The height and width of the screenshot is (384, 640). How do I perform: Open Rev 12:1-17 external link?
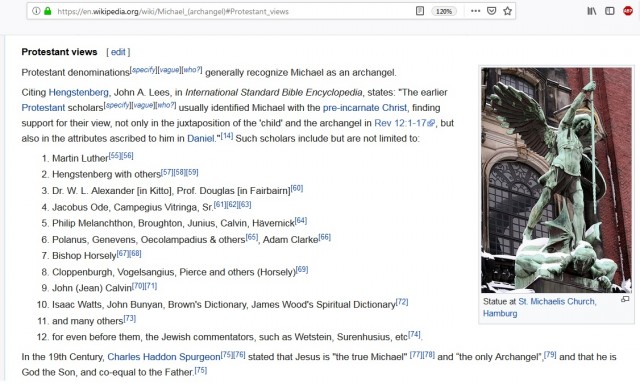404,123
